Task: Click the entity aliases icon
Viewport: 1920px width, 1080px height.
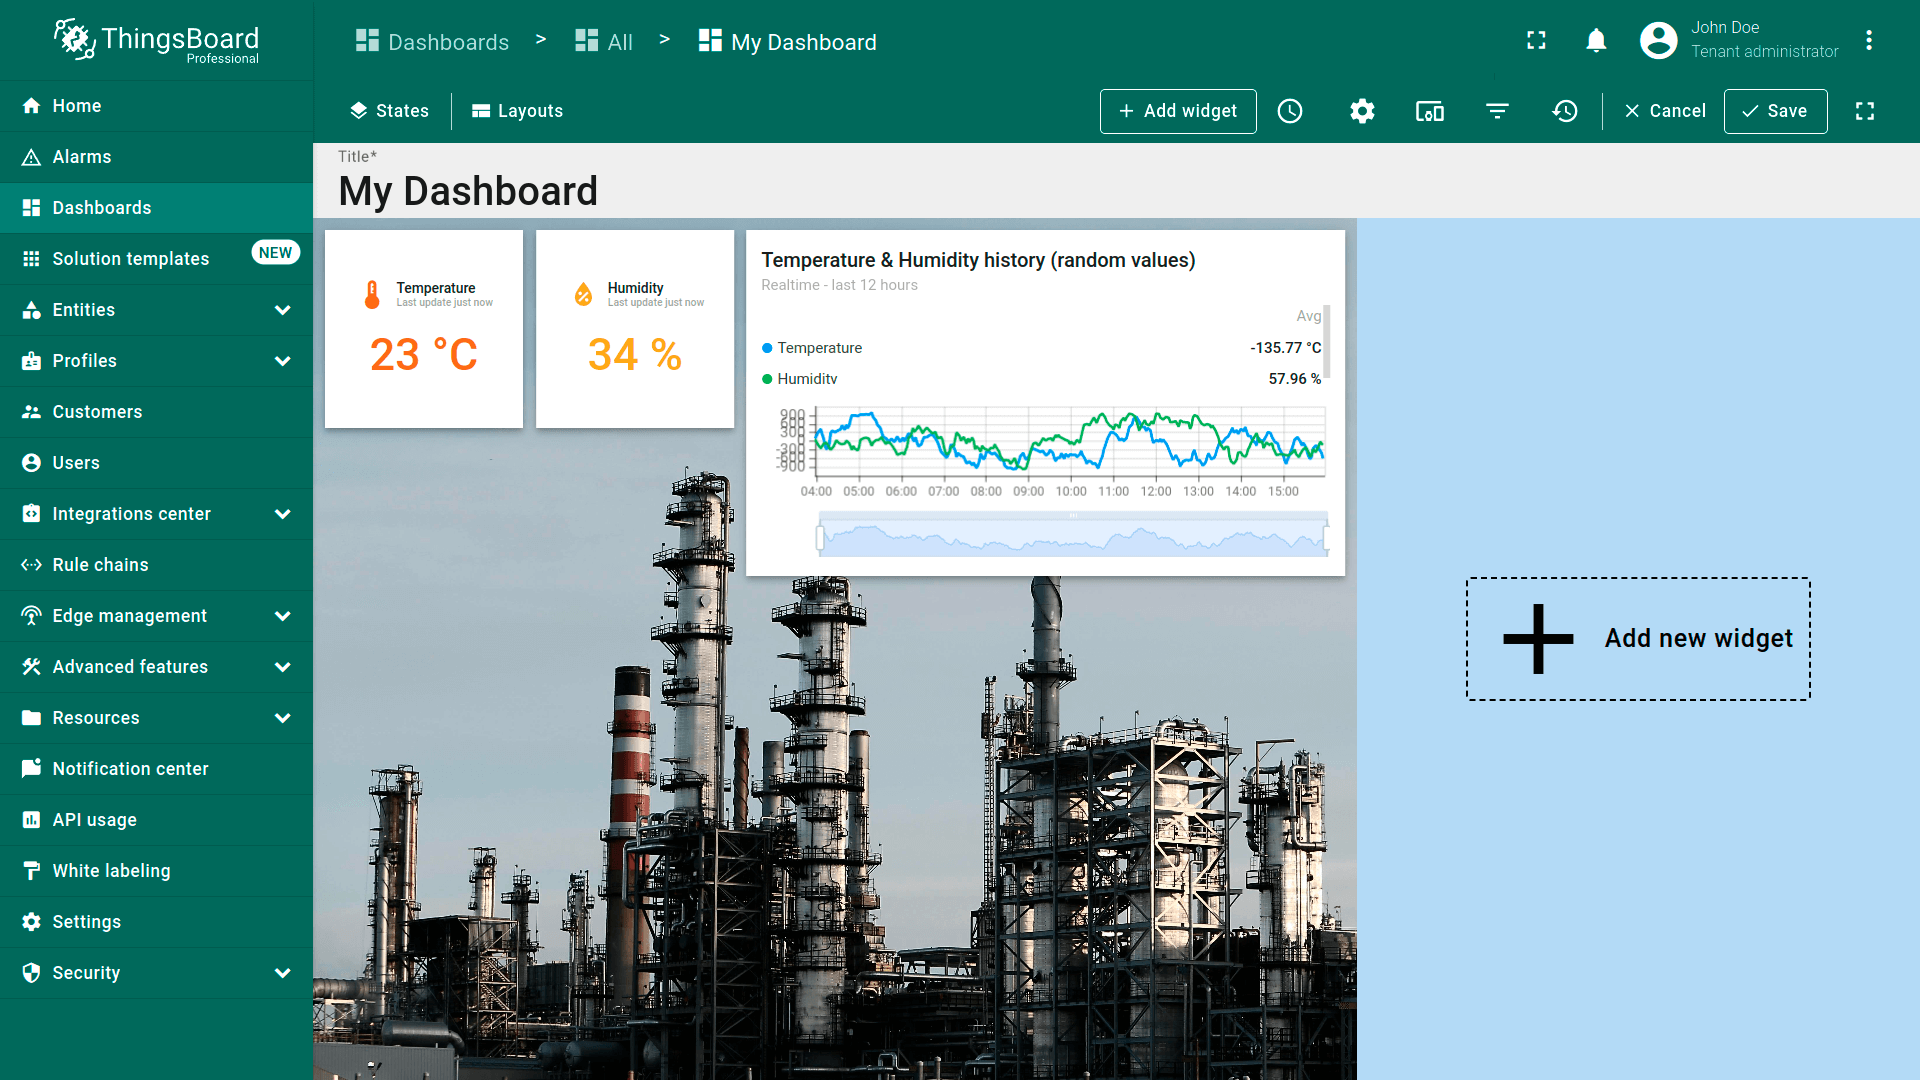Action: coord(1430,111)
